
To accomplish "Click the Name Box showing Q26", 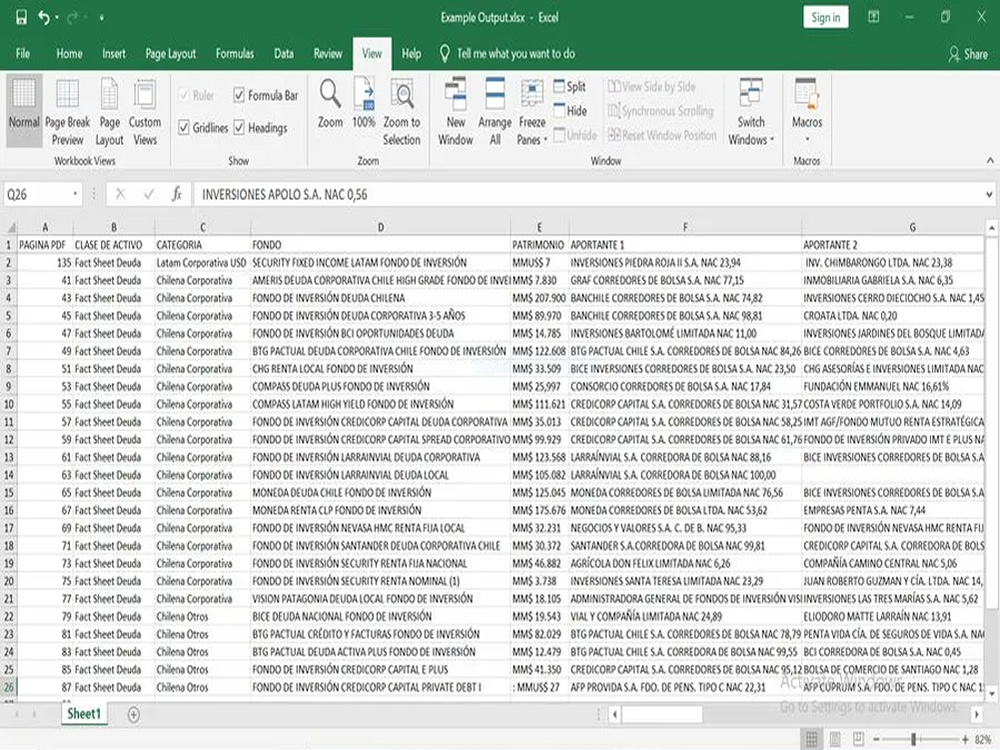I will click(x=36, y=194).
